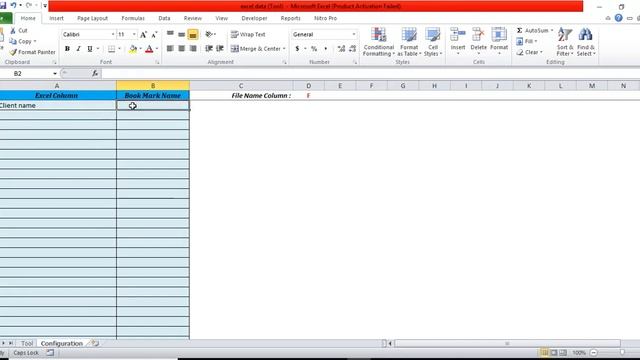This screenshot has height=360, width=640.
Task: Apply Fill Color bucket
Action: [133, 49]
